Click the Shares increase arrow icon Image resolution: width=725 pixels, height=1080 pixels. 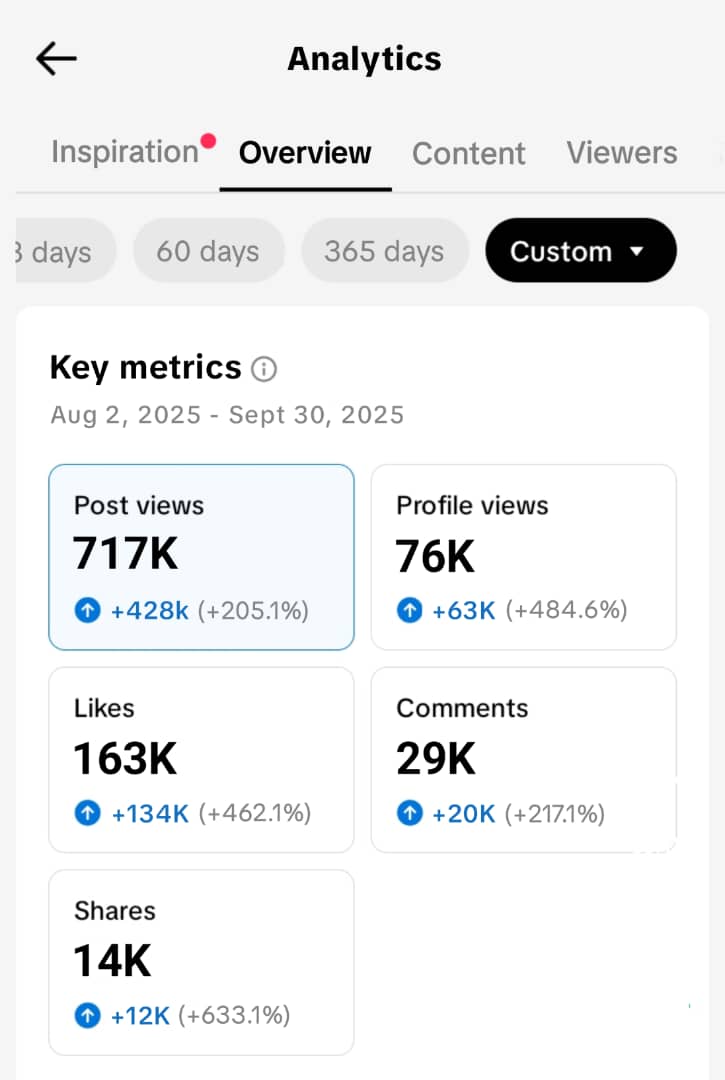pos(88,1016)
